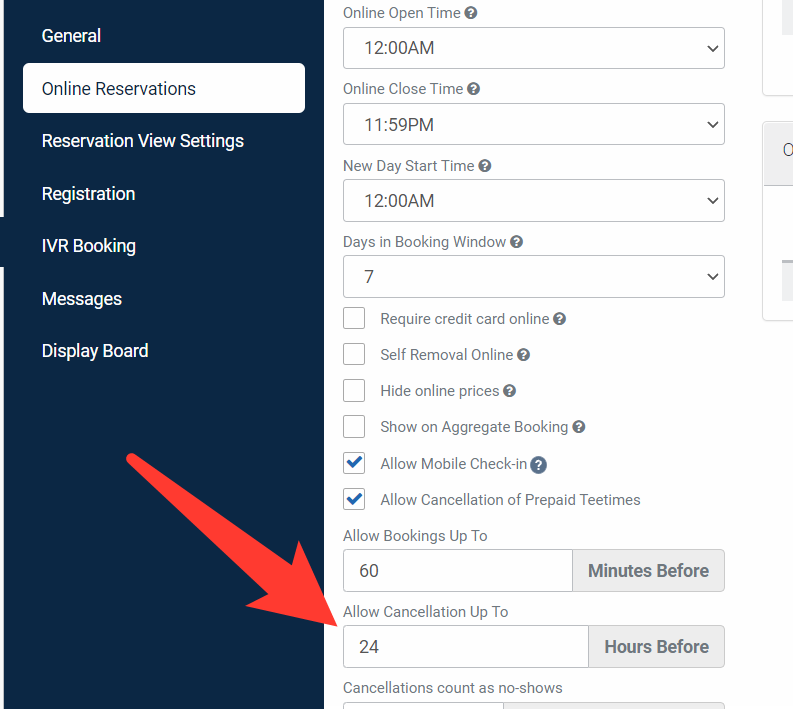
Task: Open help icon next to New Day Start Time
Action: pos(484,166)
